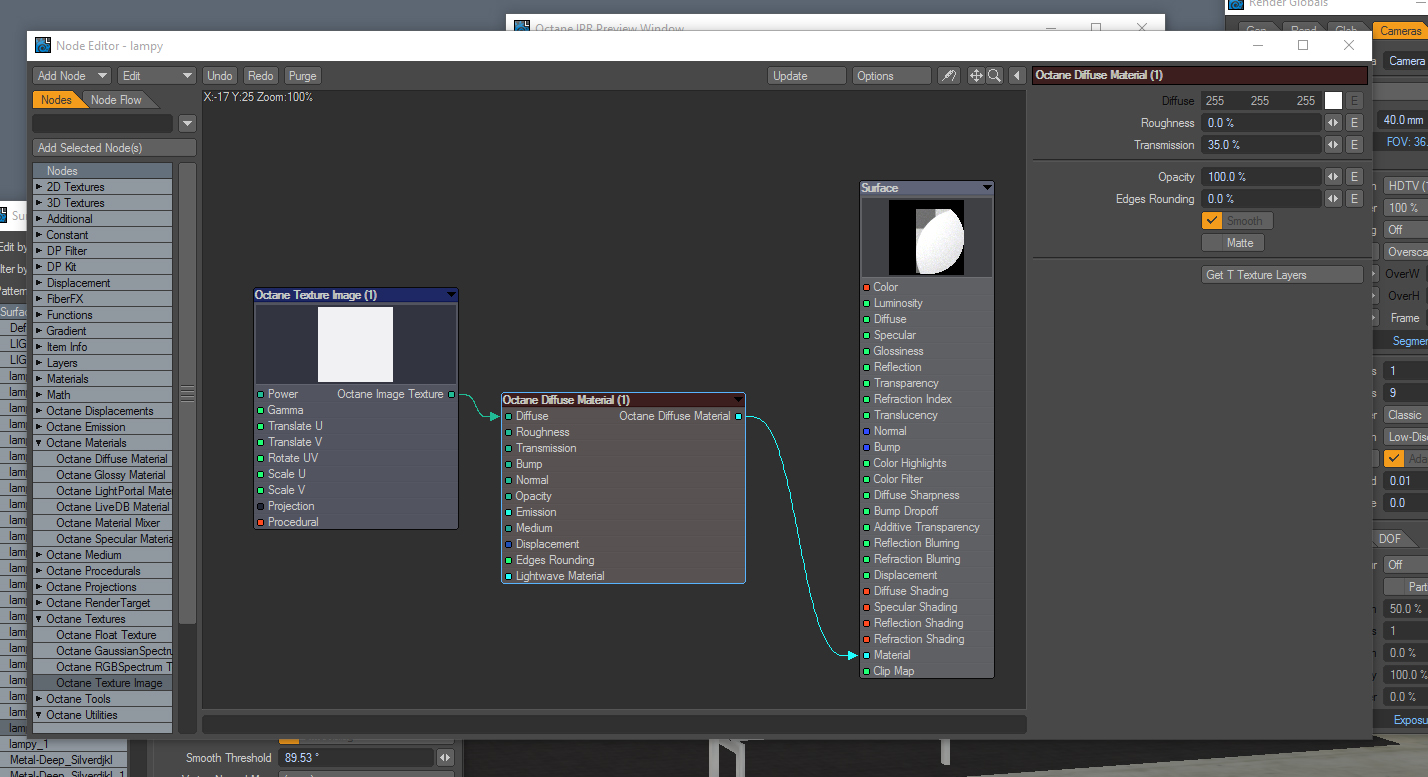Click envelope E button for Transmission
The width and height of the screenshot is (1428, 777).
(x=1355, y=145)
